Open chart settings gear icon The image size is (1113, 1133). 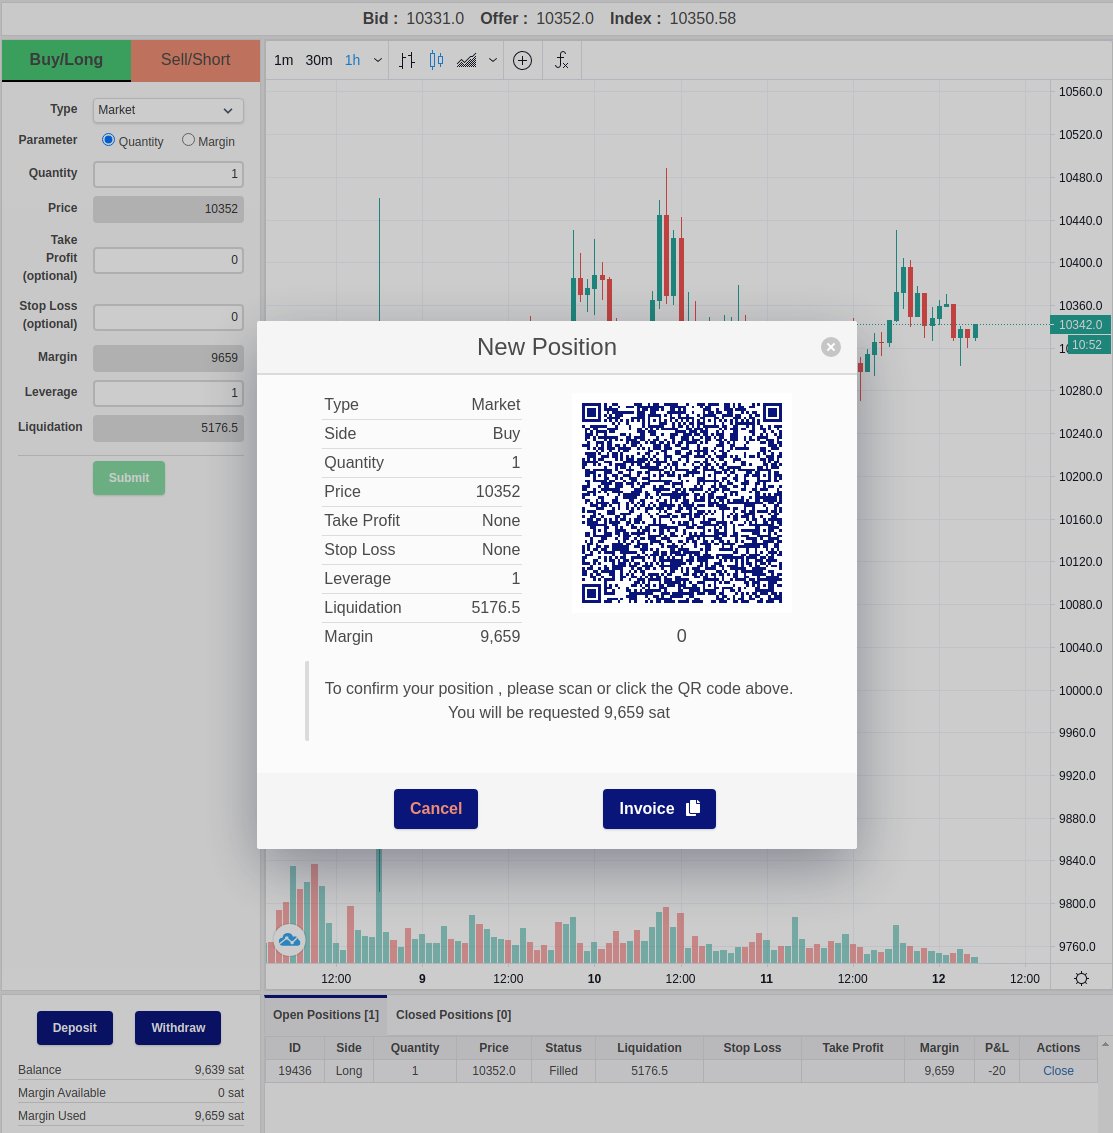[x=1081, y=978]
